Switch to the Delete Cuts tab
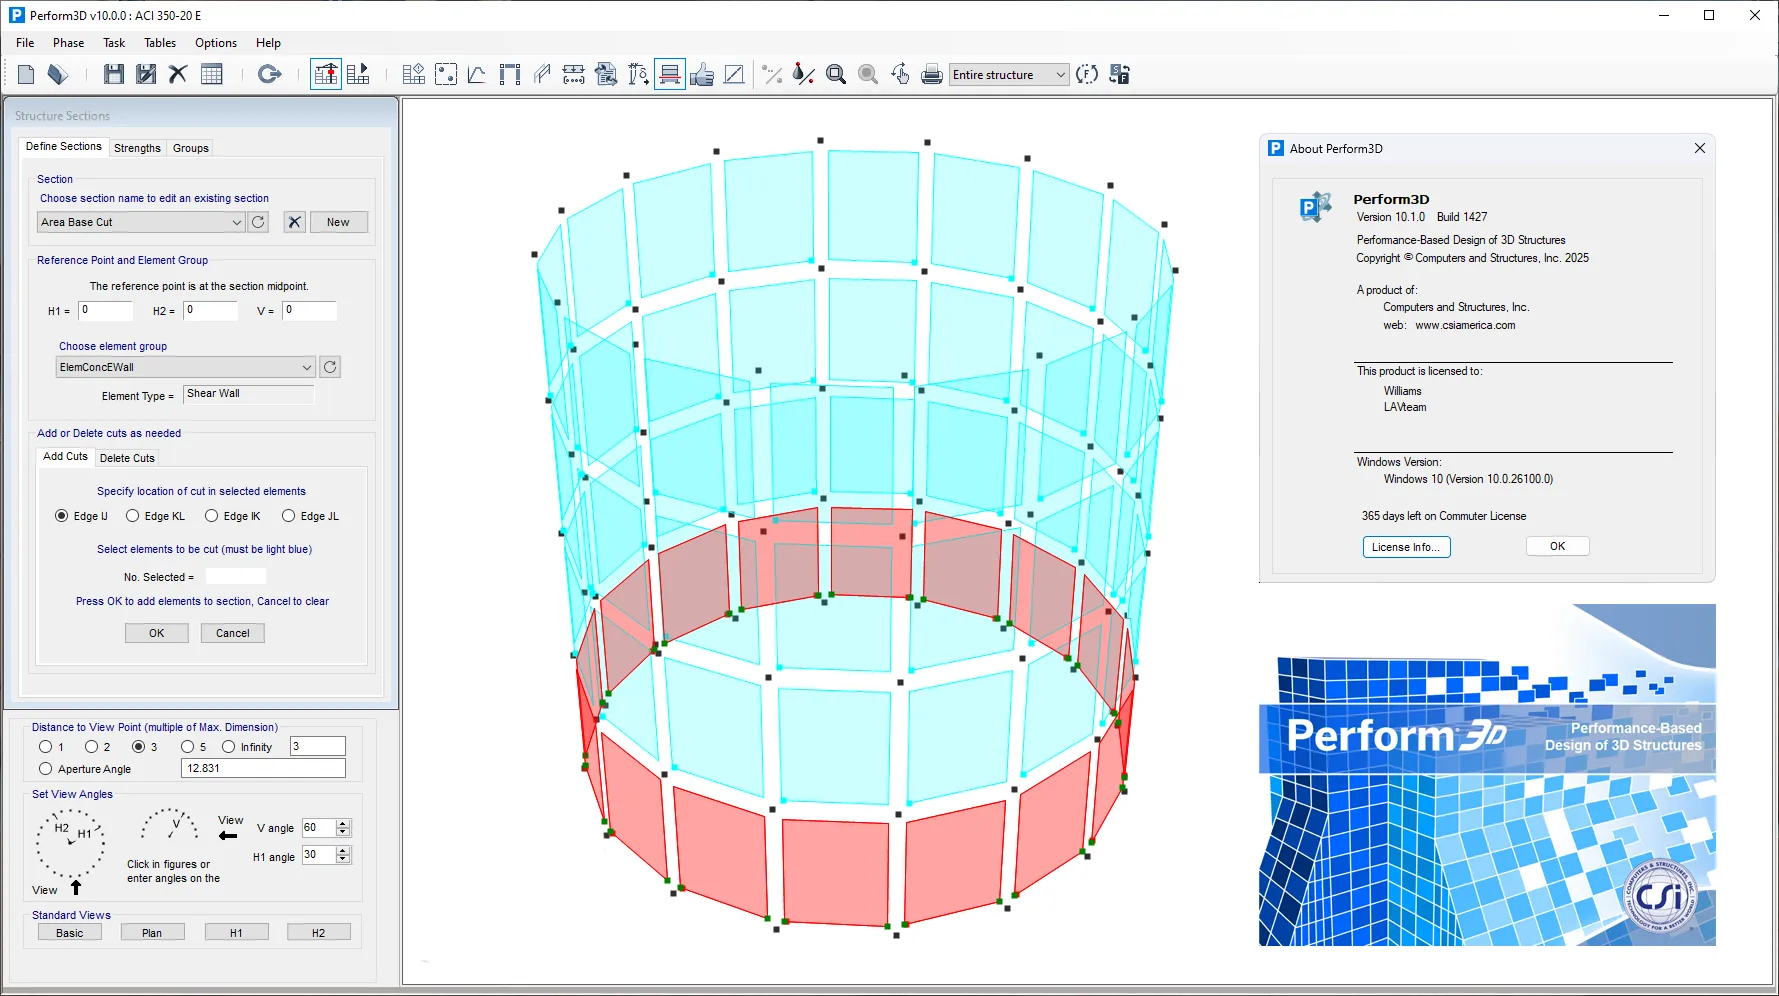Viewport: 1779px width, 996px height. pos(127,458)
